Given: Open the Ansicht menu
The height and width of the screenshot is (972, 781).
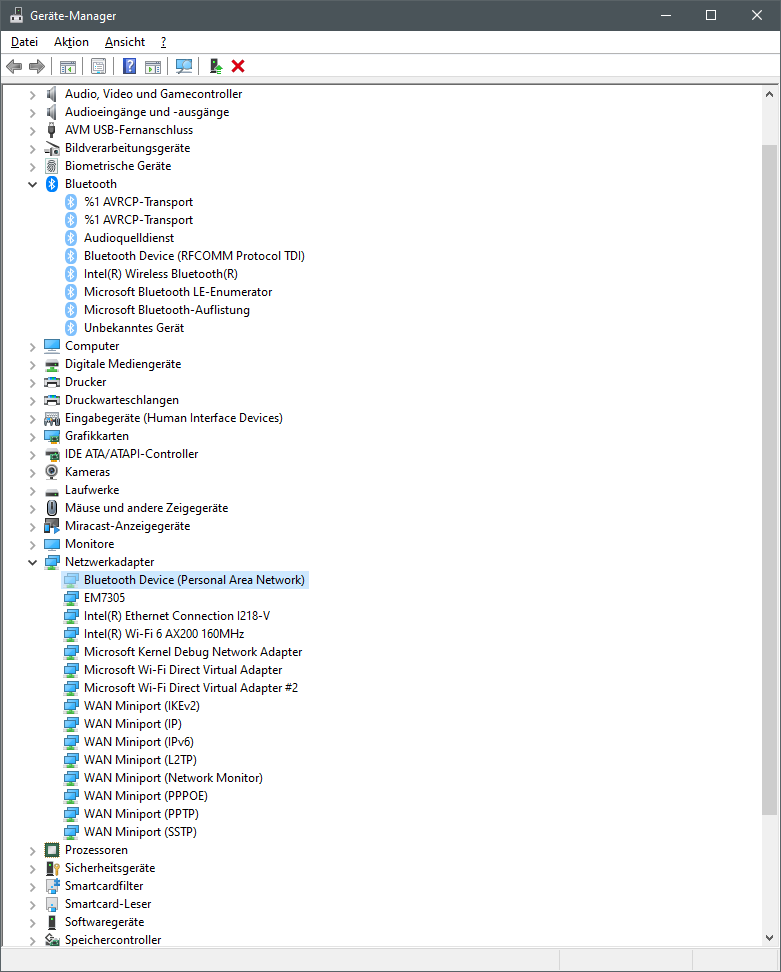Looking at the screenshot, I should (125, 42).
